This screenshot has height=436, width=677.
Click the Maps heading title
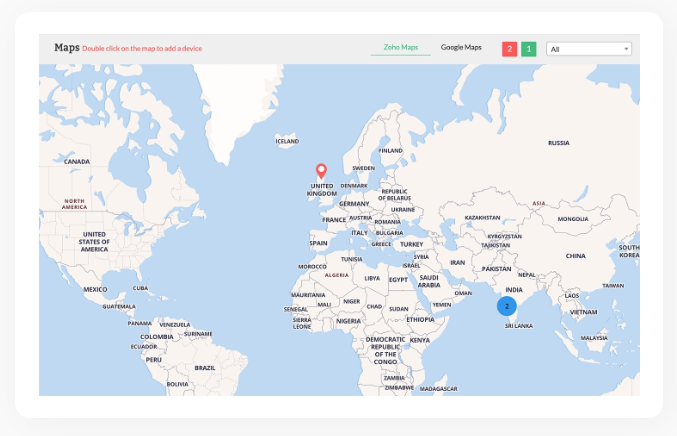pyautogui.click(x=66, y=47)
